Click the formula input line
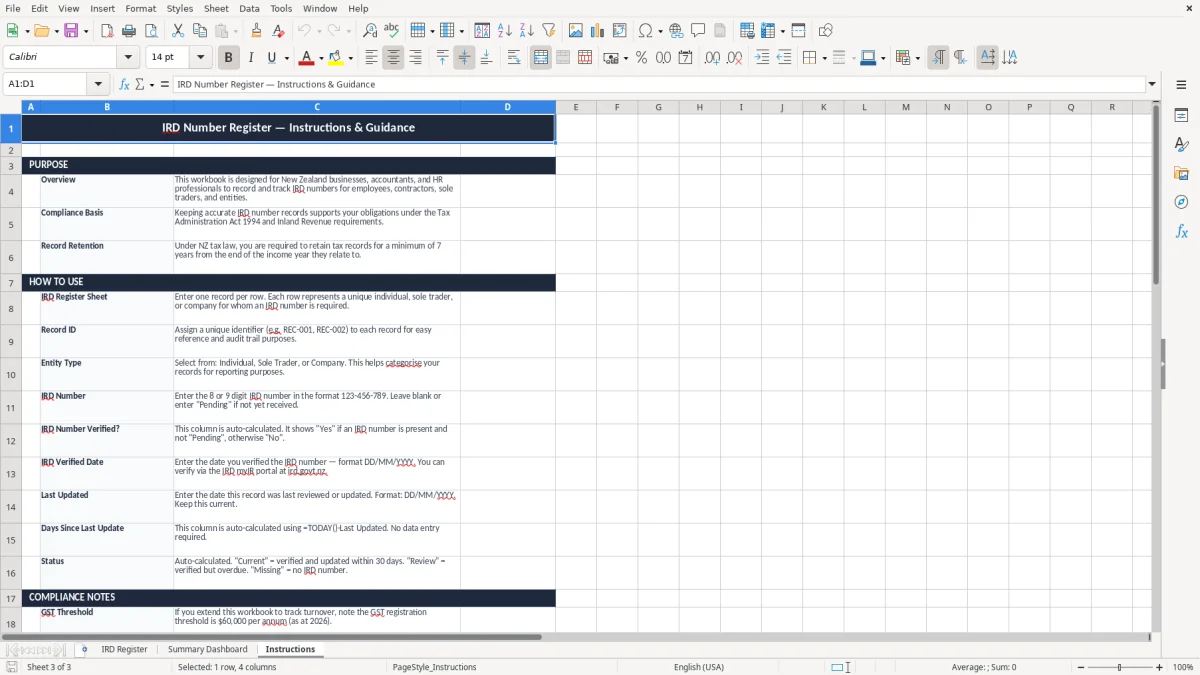Viewport: 1200px width, 675px height. (658, 84)
